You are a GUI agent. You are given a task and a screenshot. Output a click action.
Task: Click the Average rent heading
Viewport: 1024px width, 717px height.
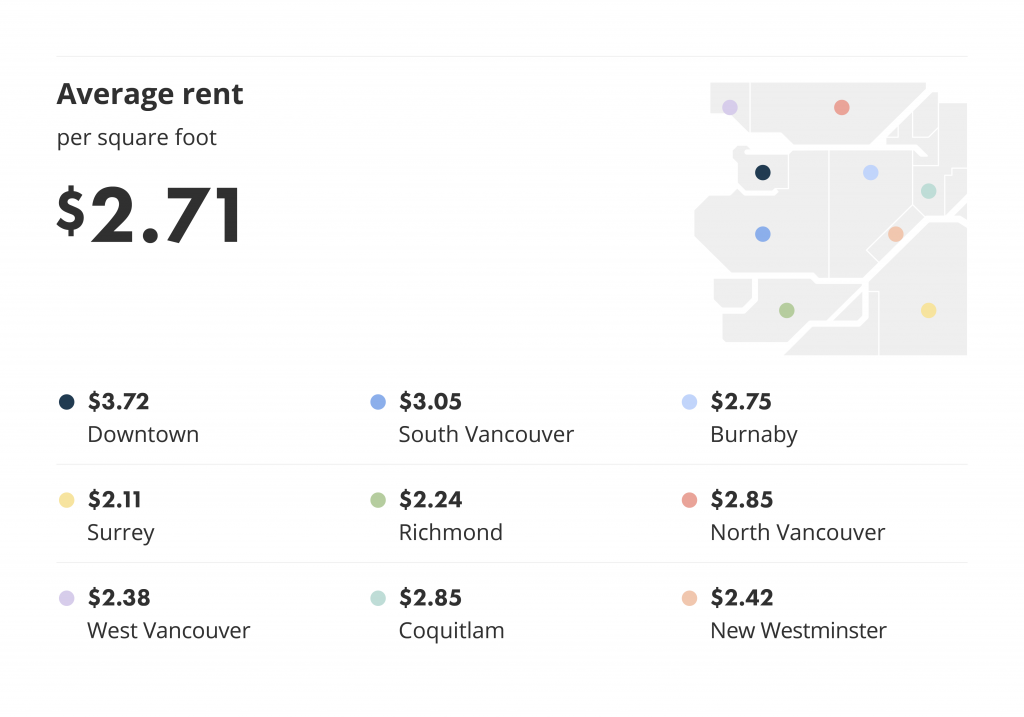pyautogui.click(x=150, y=94)
